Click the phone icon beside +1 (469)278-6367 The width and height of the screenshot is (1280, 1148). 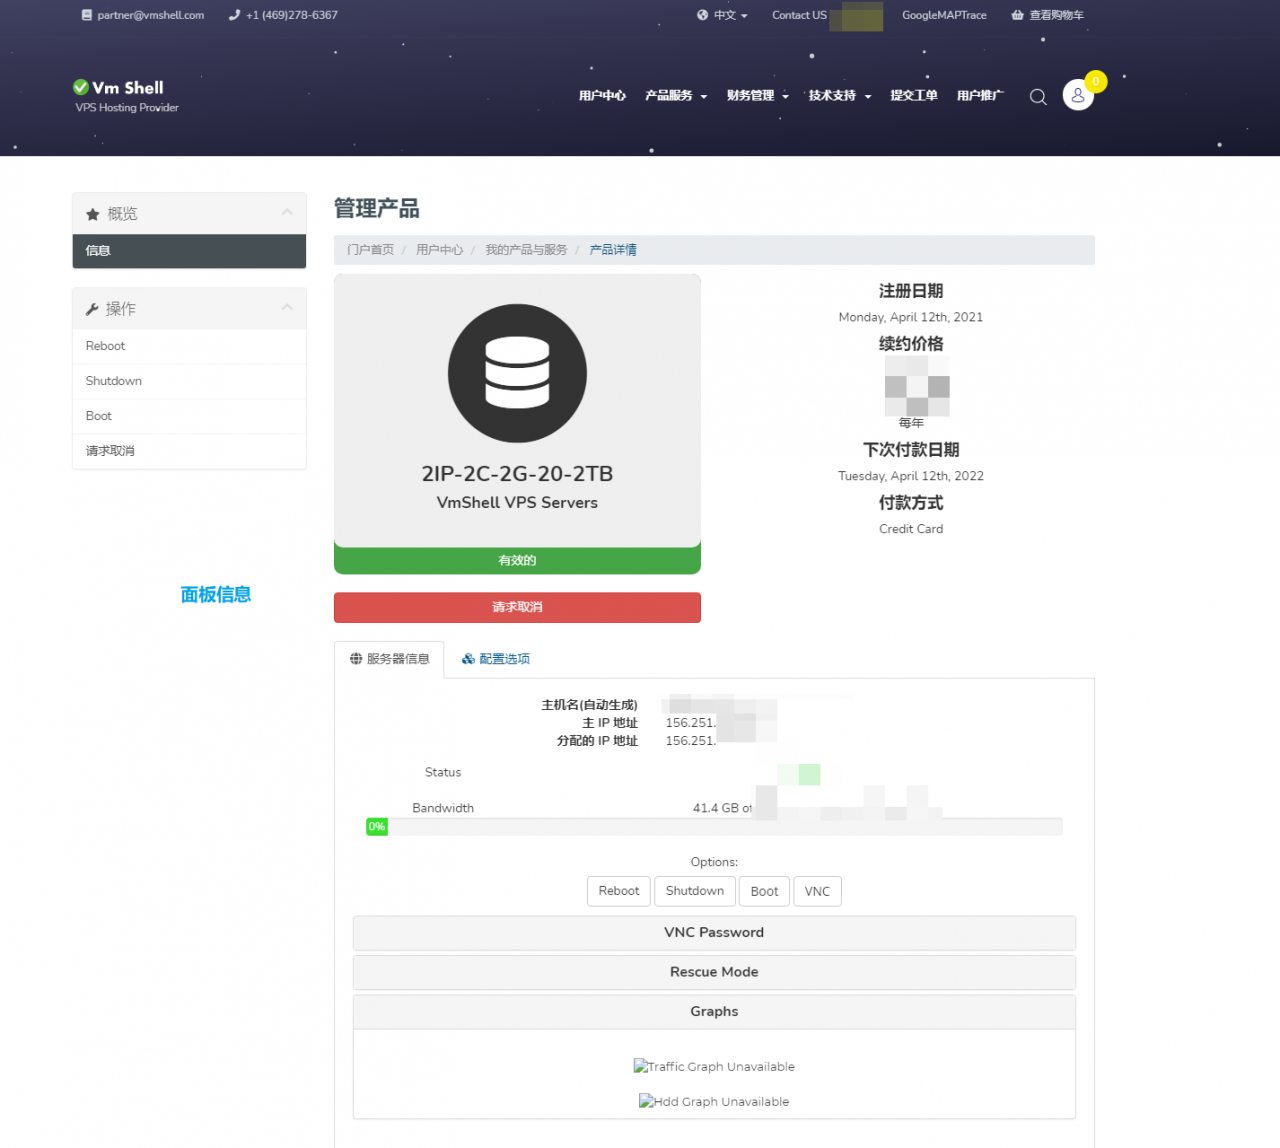point(234,15)
